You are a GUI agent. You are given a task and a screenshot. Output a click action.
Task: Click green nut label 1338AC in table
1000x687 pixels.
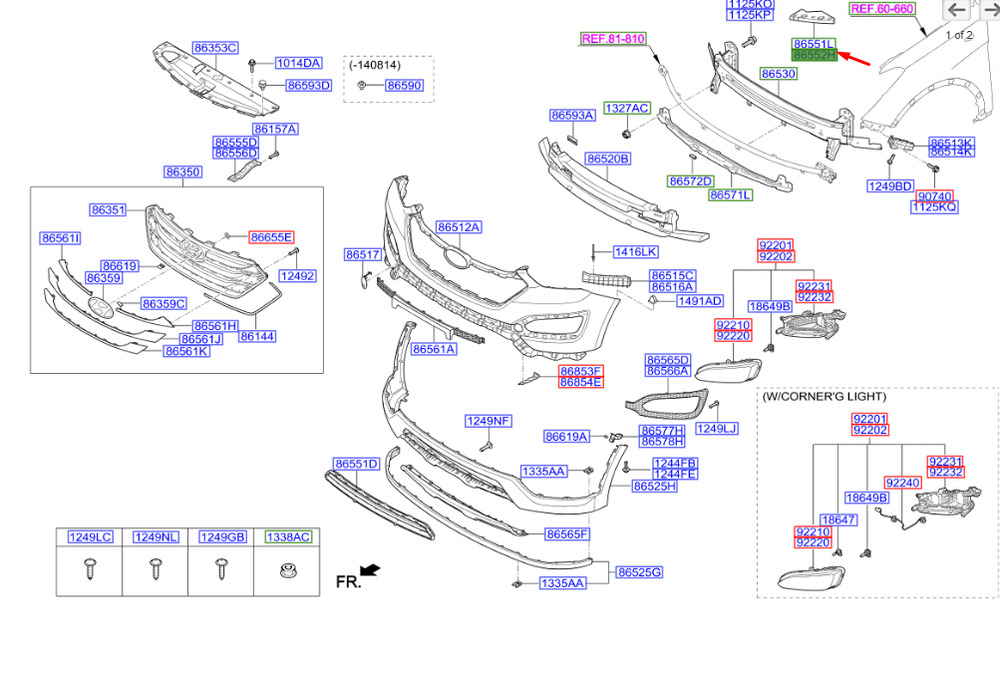[288, 538]
